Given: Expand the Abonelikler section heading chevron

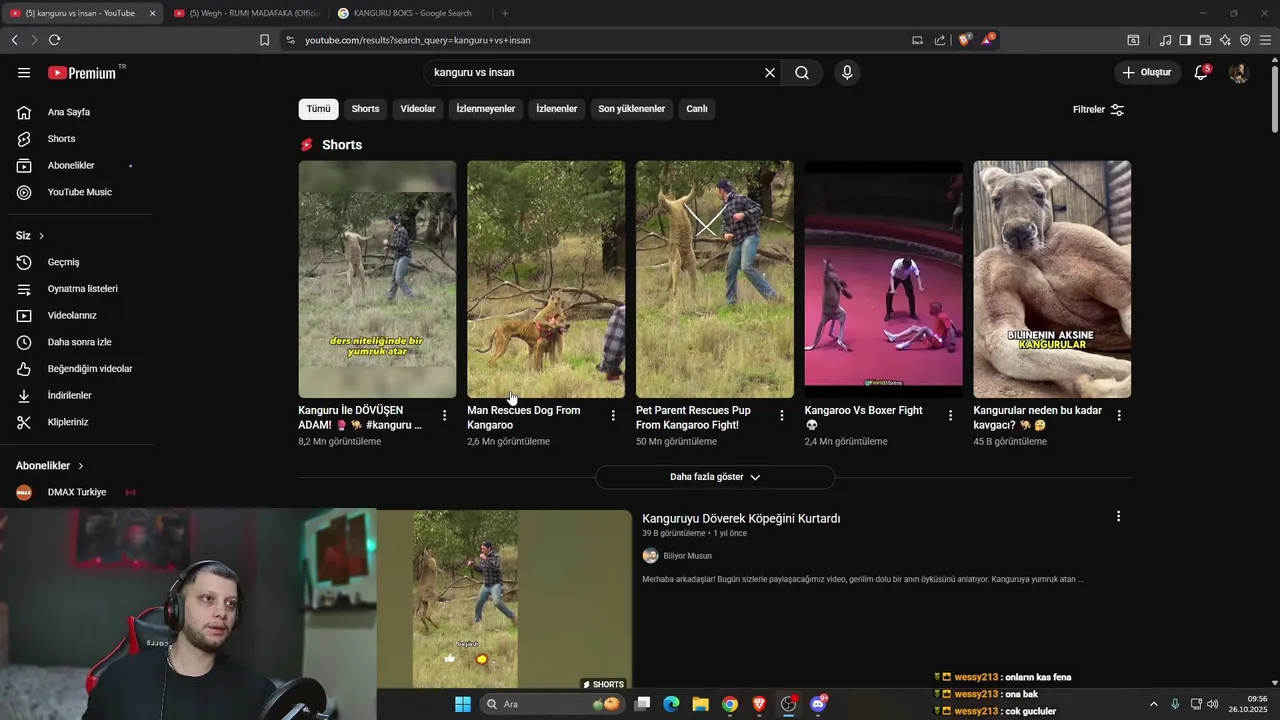Looking at the screenshot, I should point(81,466).
